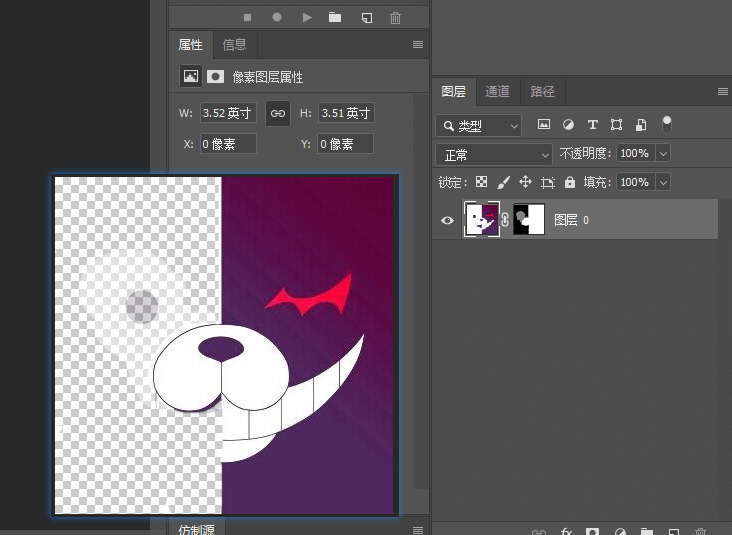Open the opacity slider dropdown arrow

click(x=663, y=153)
